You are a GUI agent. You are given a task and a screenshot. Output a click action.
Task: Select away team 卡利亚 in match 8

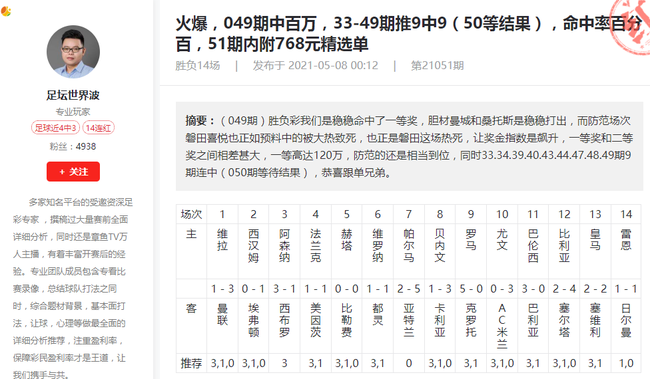pyautogui.click(x=440, y=320)
